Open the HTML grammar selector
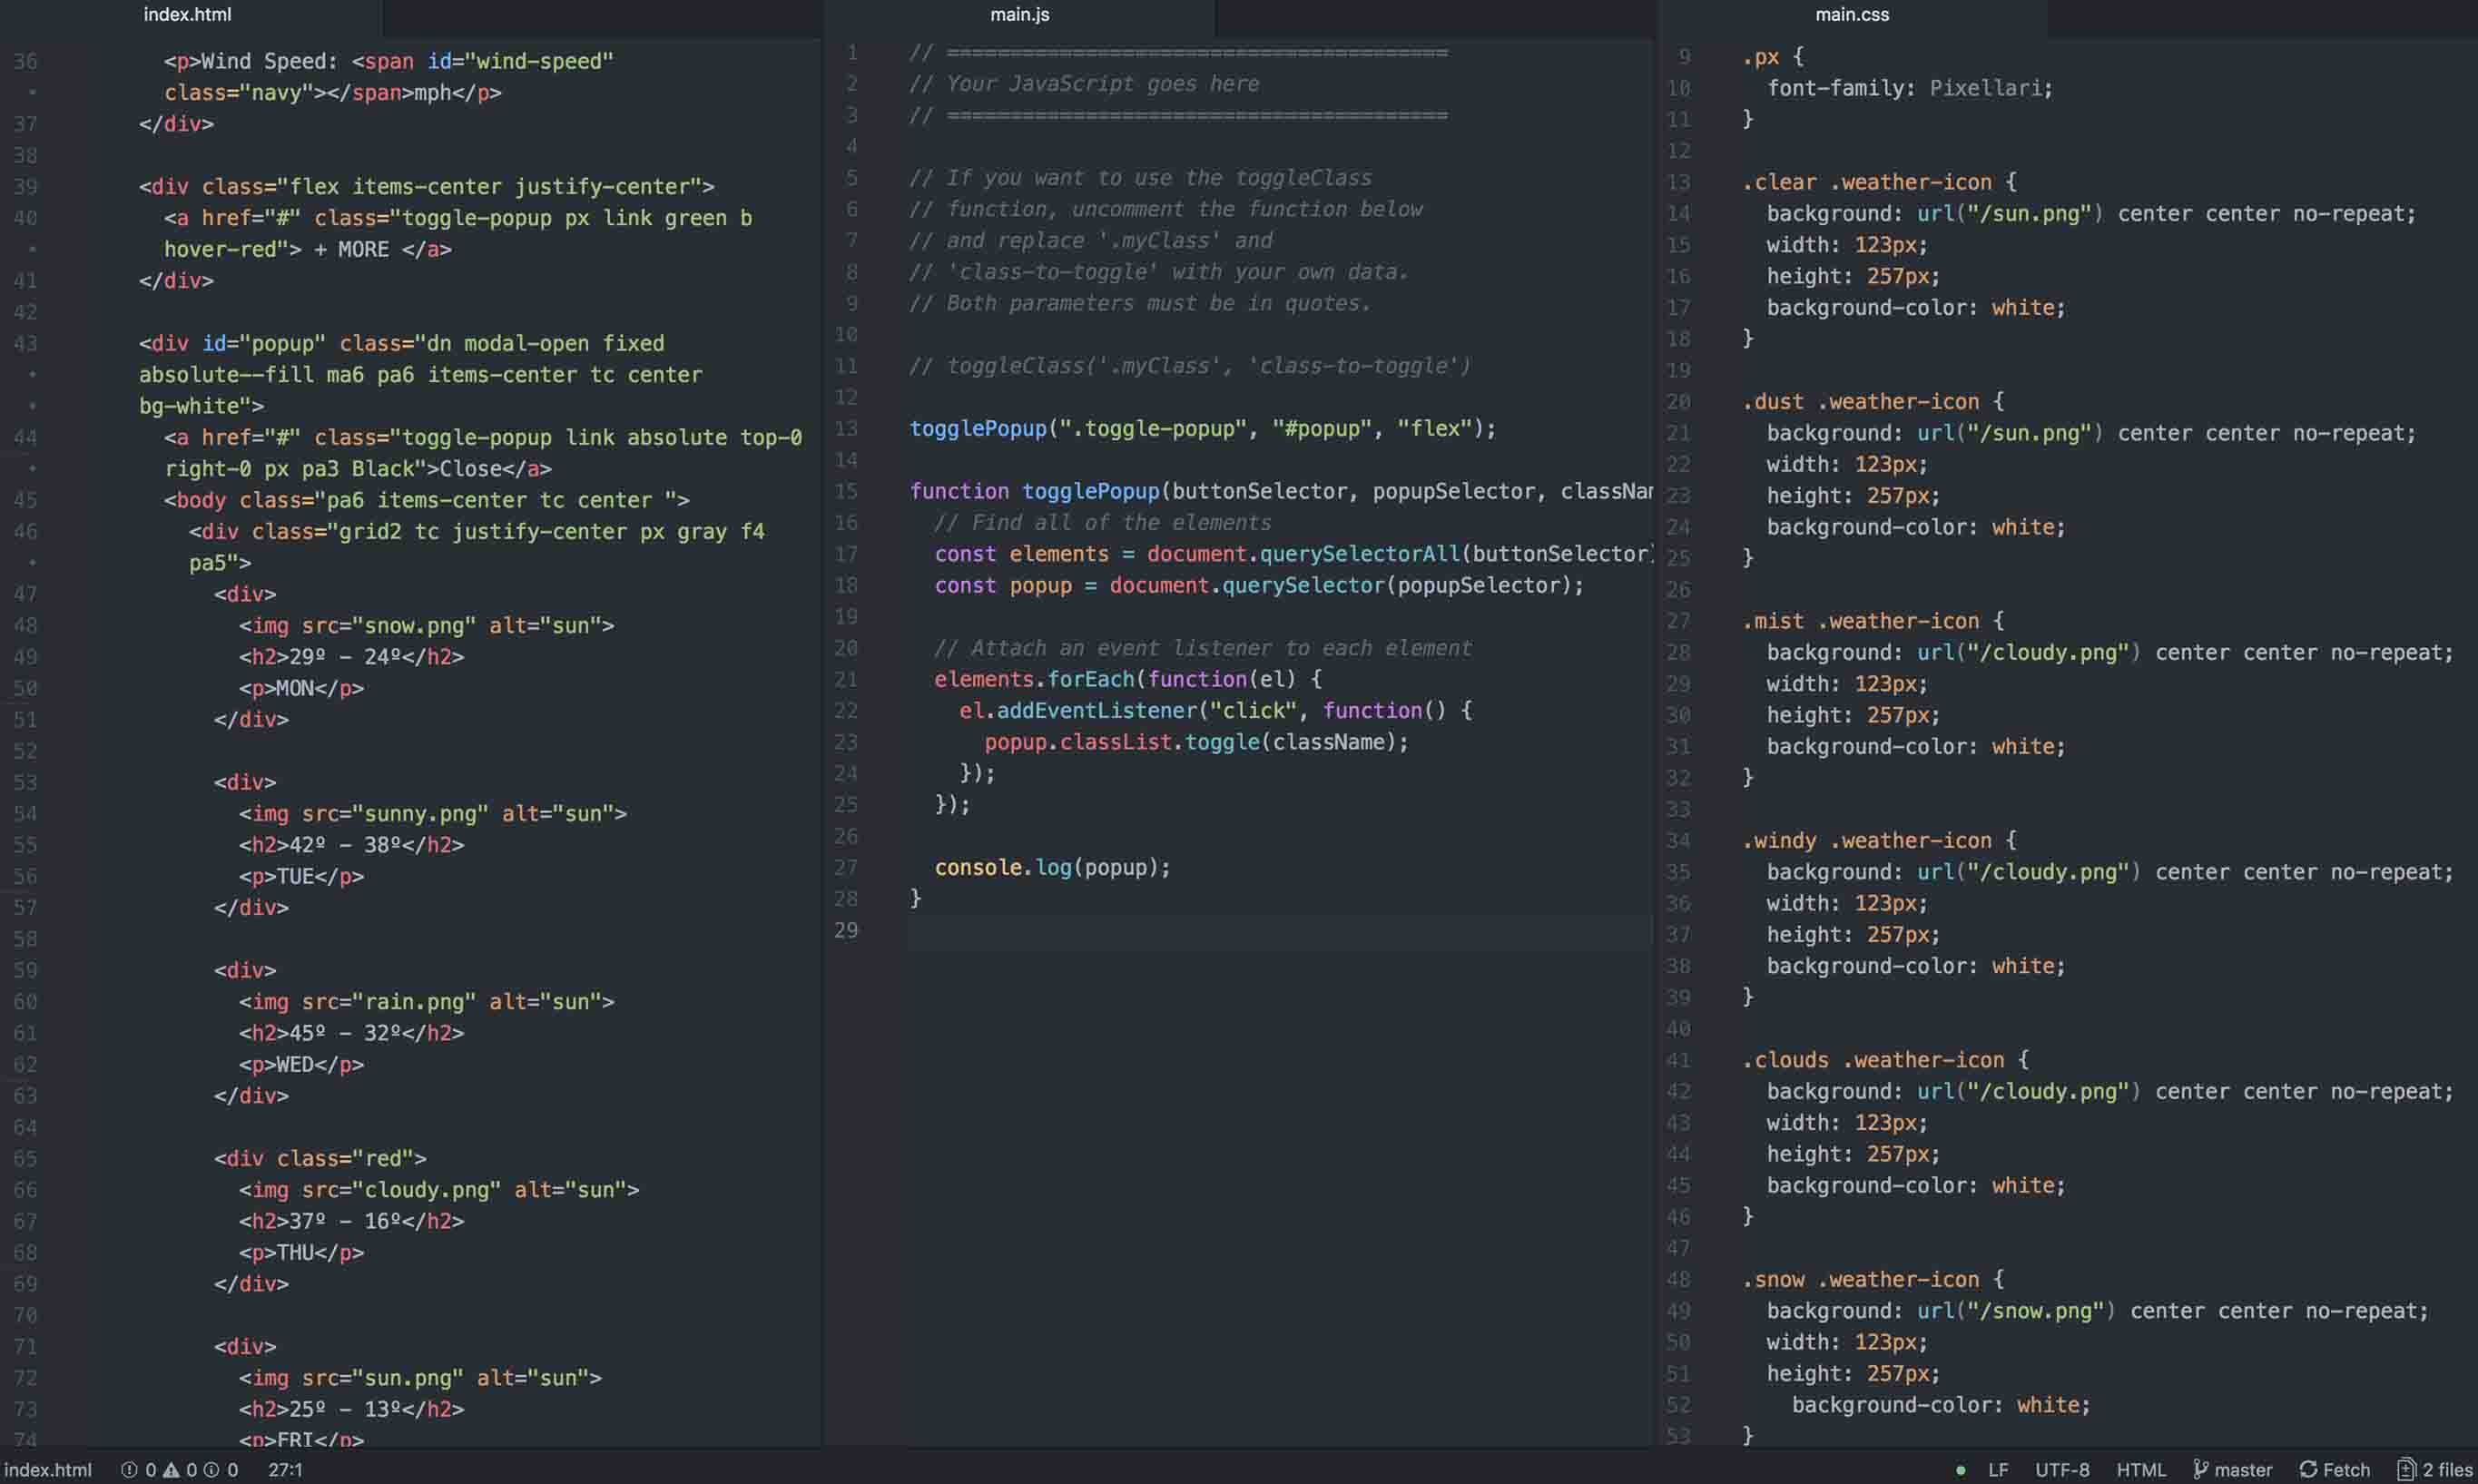Screen dimensions: 2478x1484 pyautogui.click(x=2140, y=1470)
